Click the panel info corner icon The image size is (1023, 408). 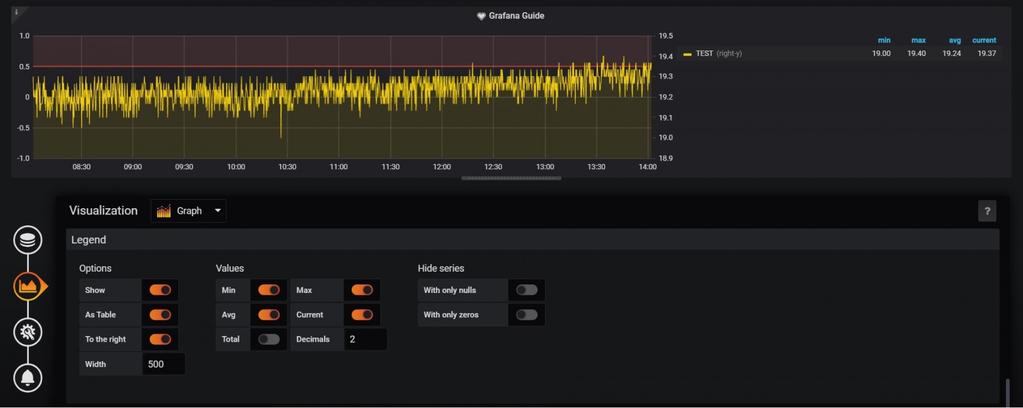point(16,12)
